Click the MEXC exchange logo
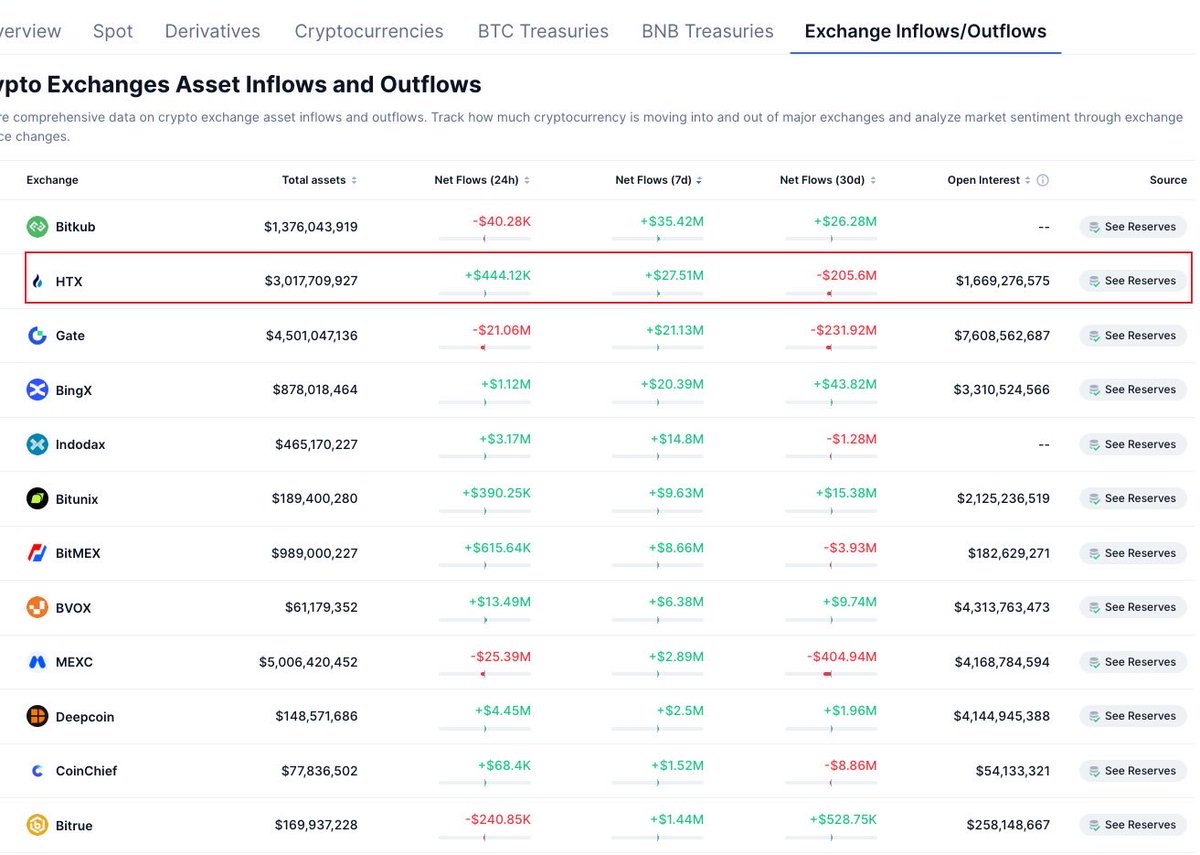 pos(37,662)
